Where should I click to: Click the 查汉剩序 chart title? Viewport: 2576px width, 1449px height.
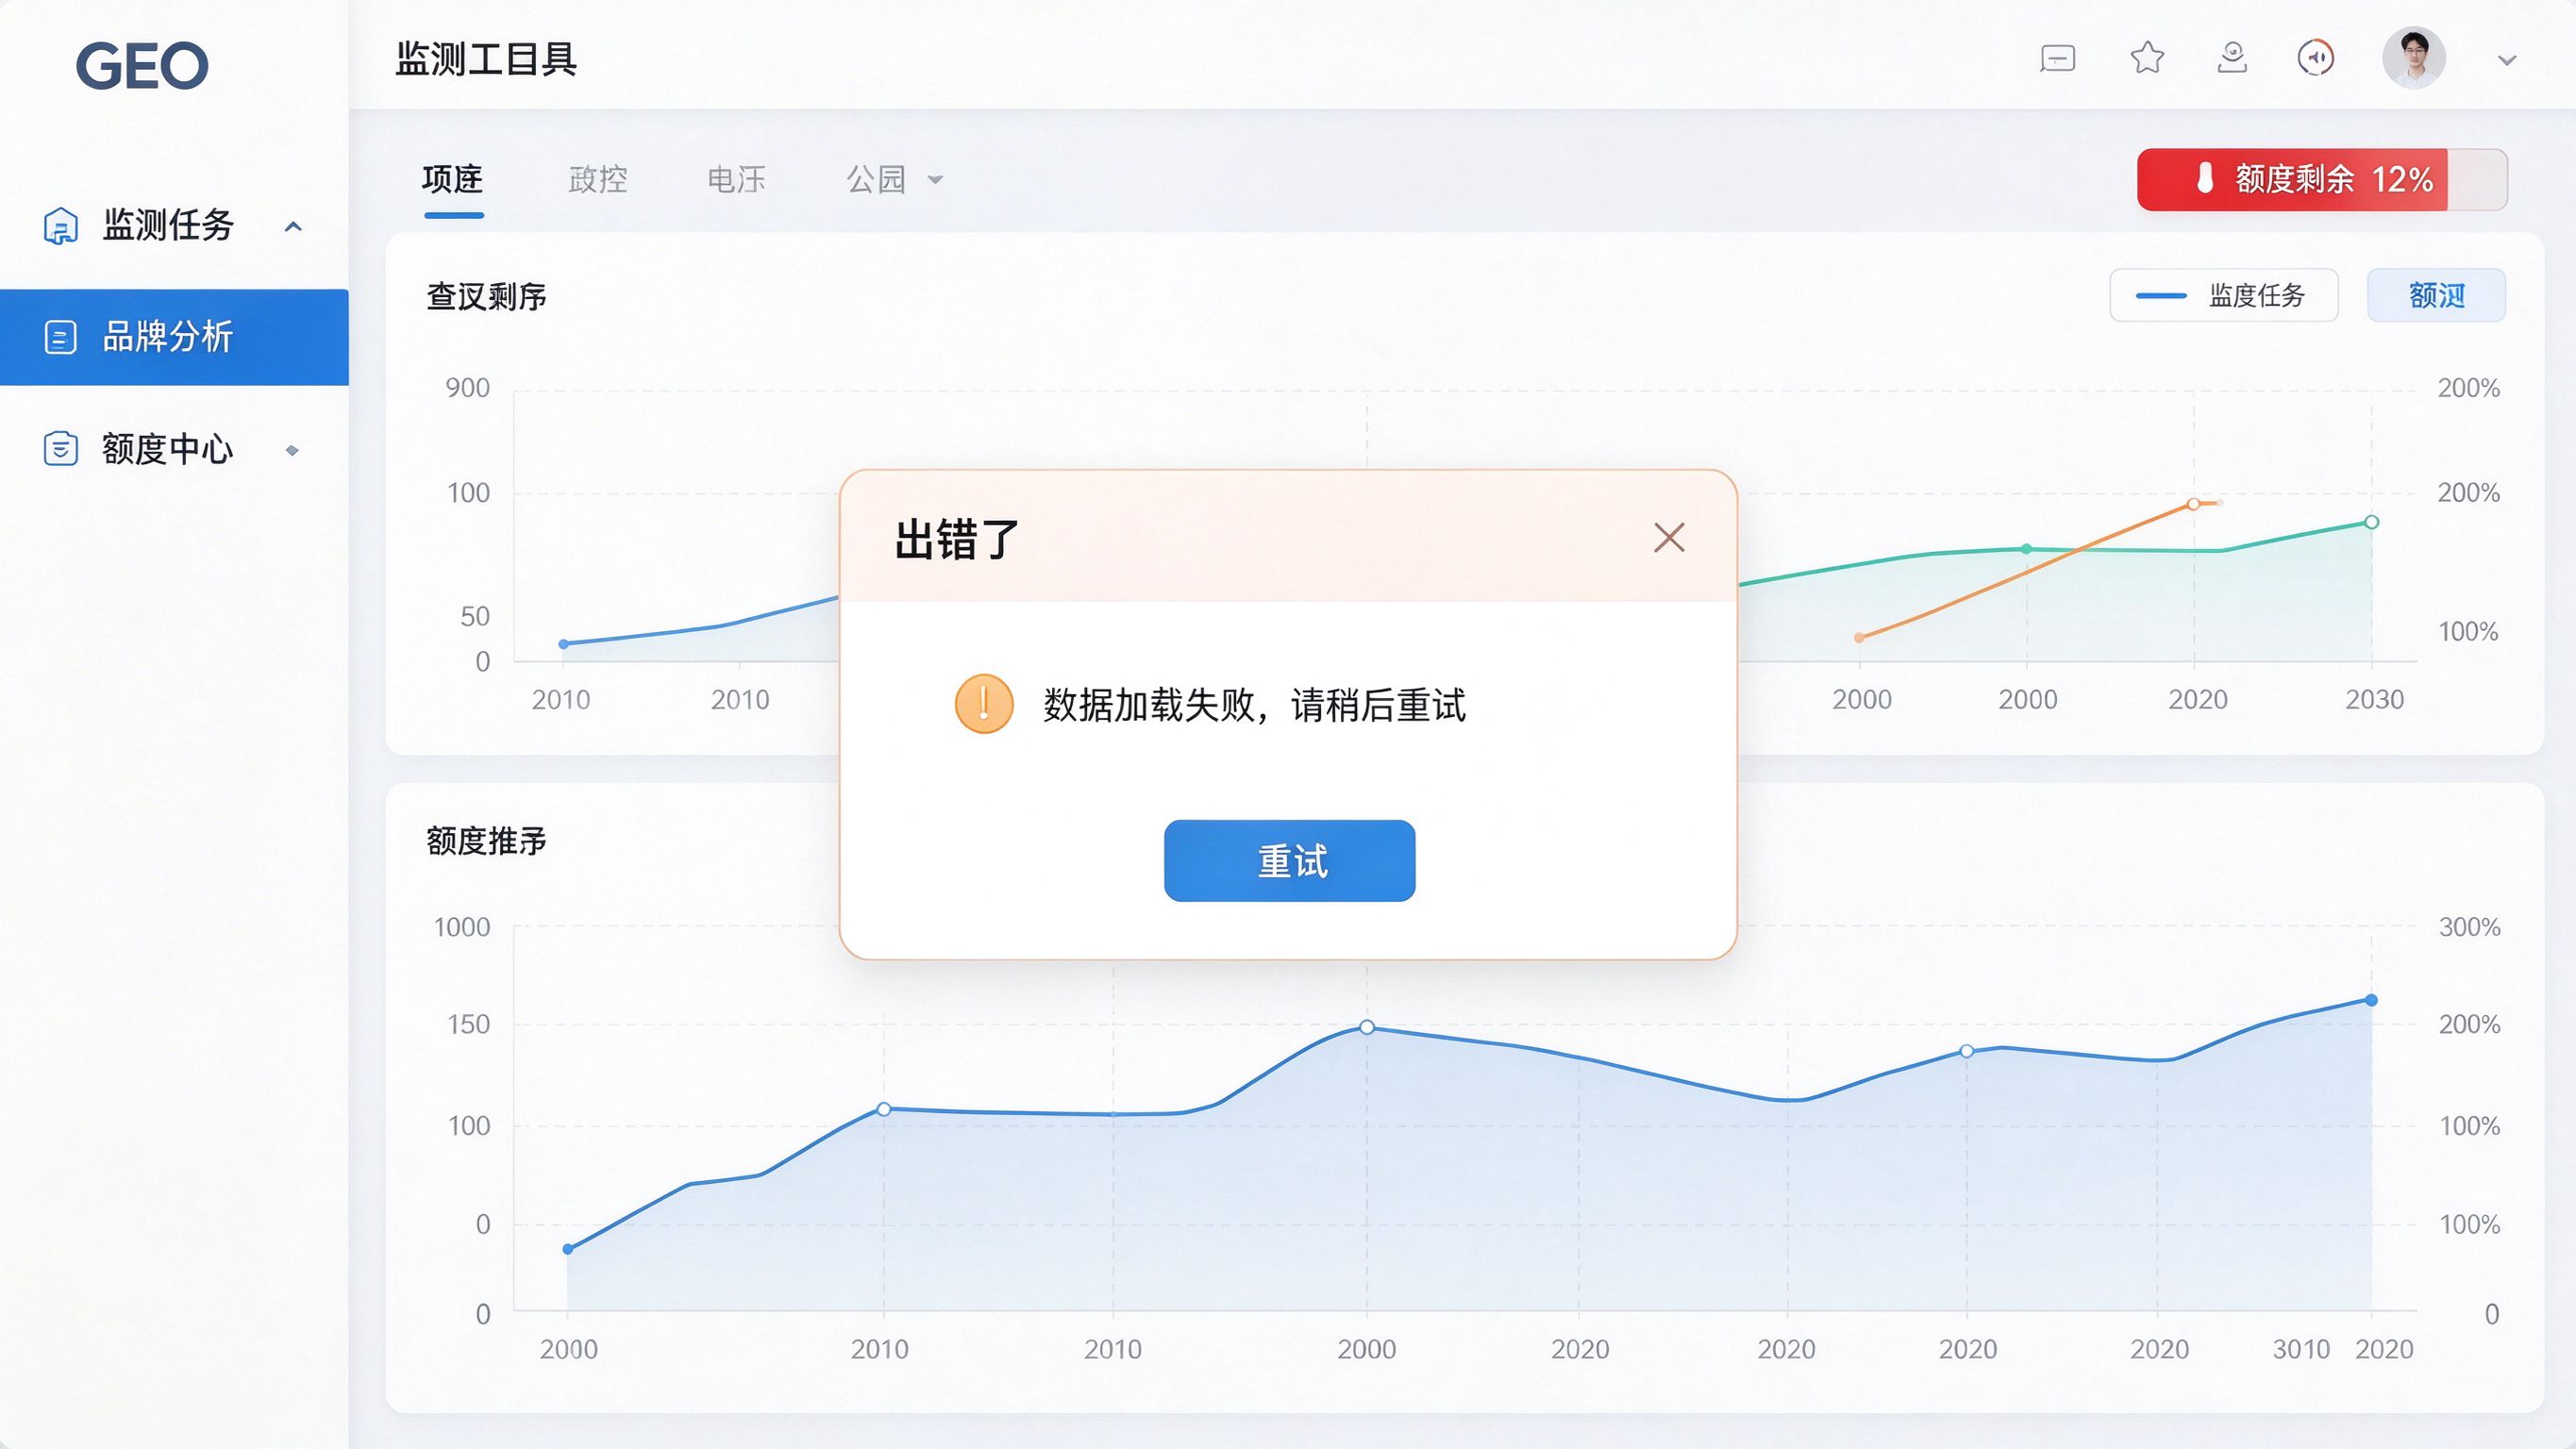pos(486,297)
